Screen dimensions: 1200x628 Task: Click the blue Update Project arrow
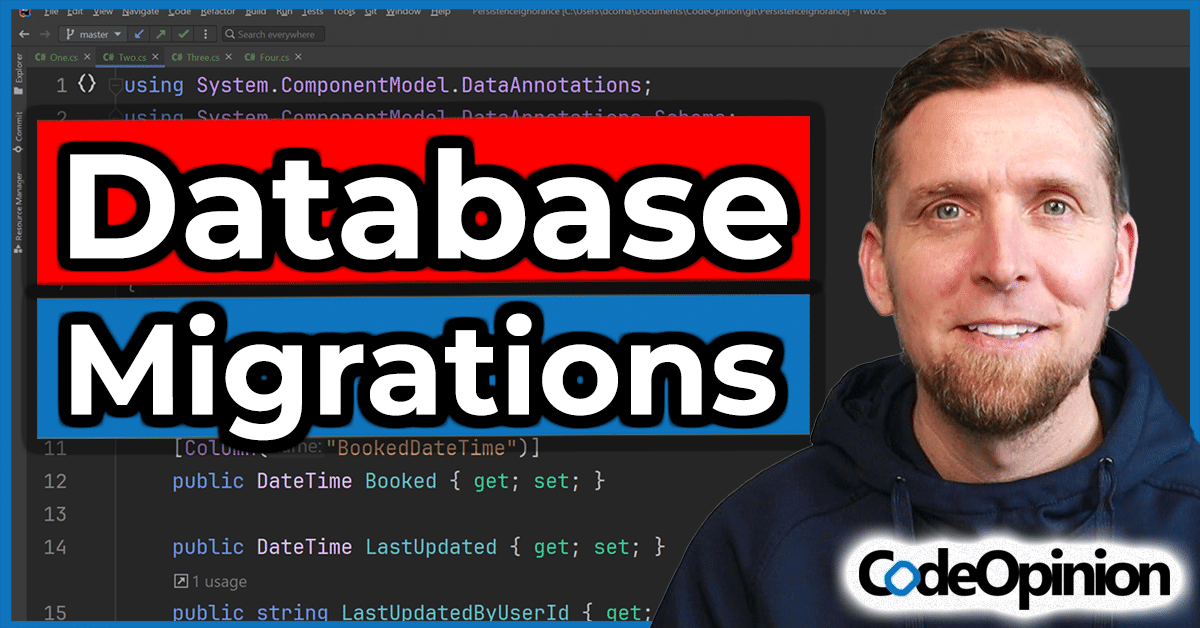(x=140, y=34)
